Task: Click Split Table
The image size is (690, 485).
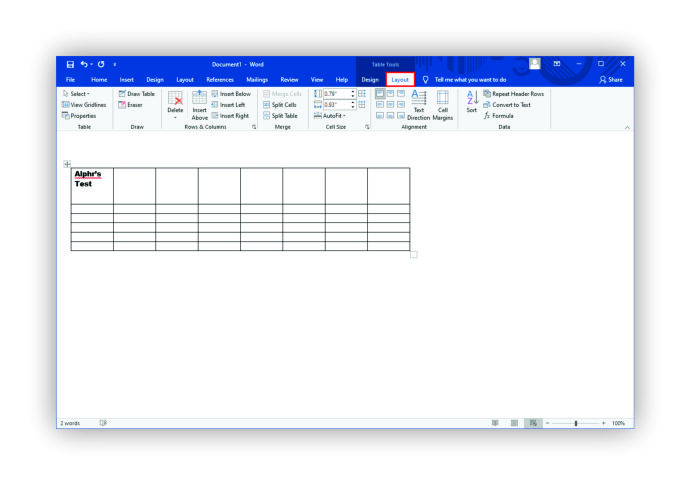Action: click(280, 116)
